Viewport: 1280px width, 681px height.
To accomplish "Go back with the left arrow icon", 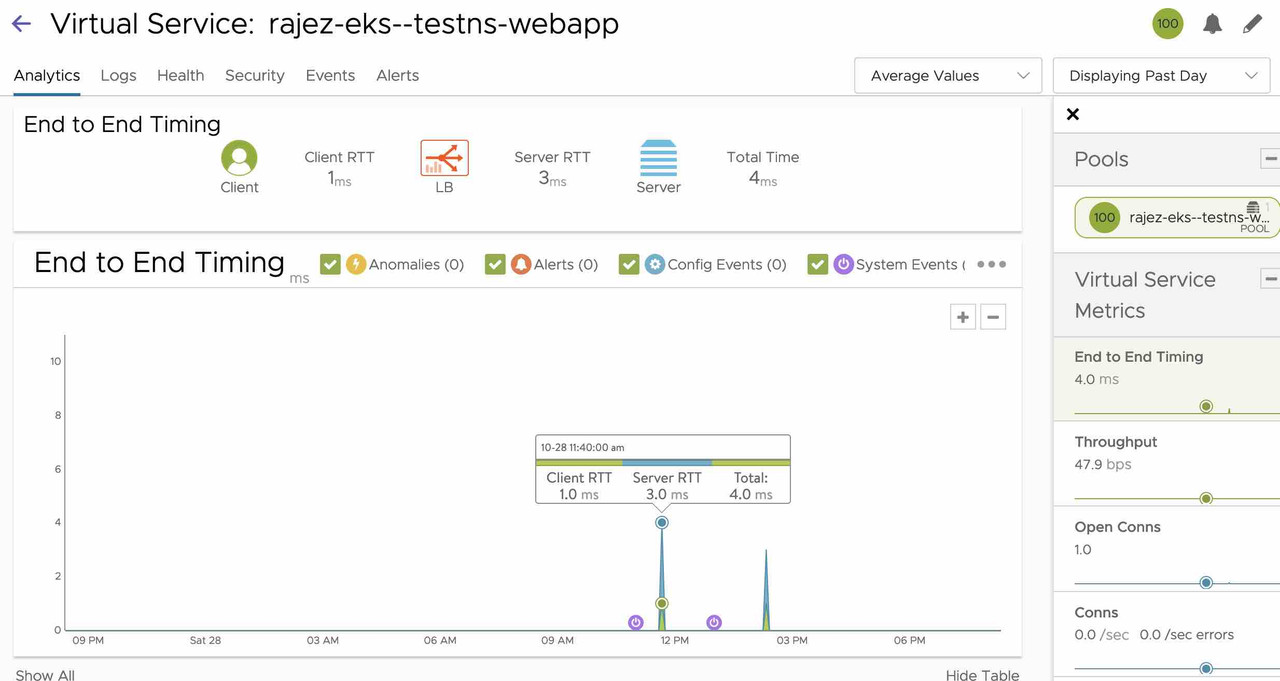I will (x=21, y=24).
